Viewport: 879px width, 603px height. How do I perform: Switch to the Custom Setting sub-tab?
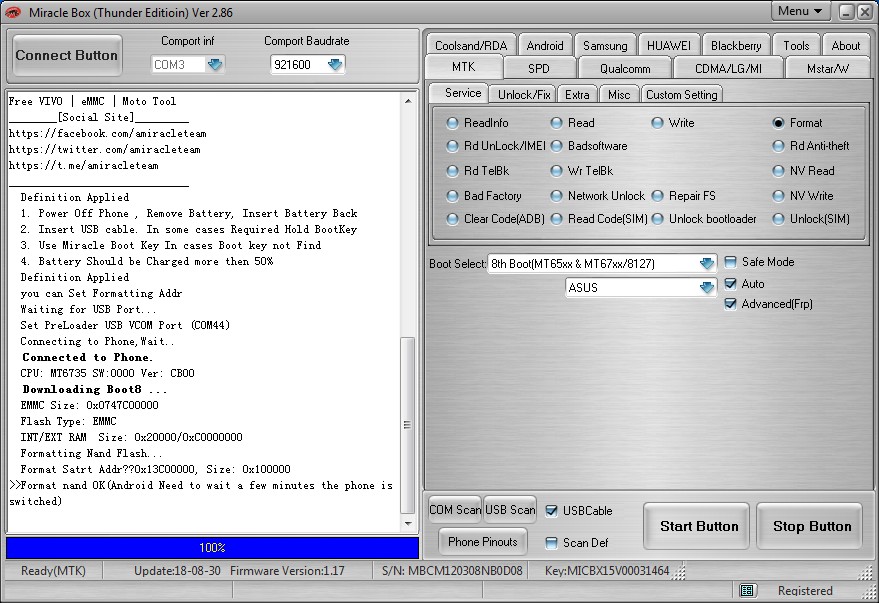[x=682, y=95]
